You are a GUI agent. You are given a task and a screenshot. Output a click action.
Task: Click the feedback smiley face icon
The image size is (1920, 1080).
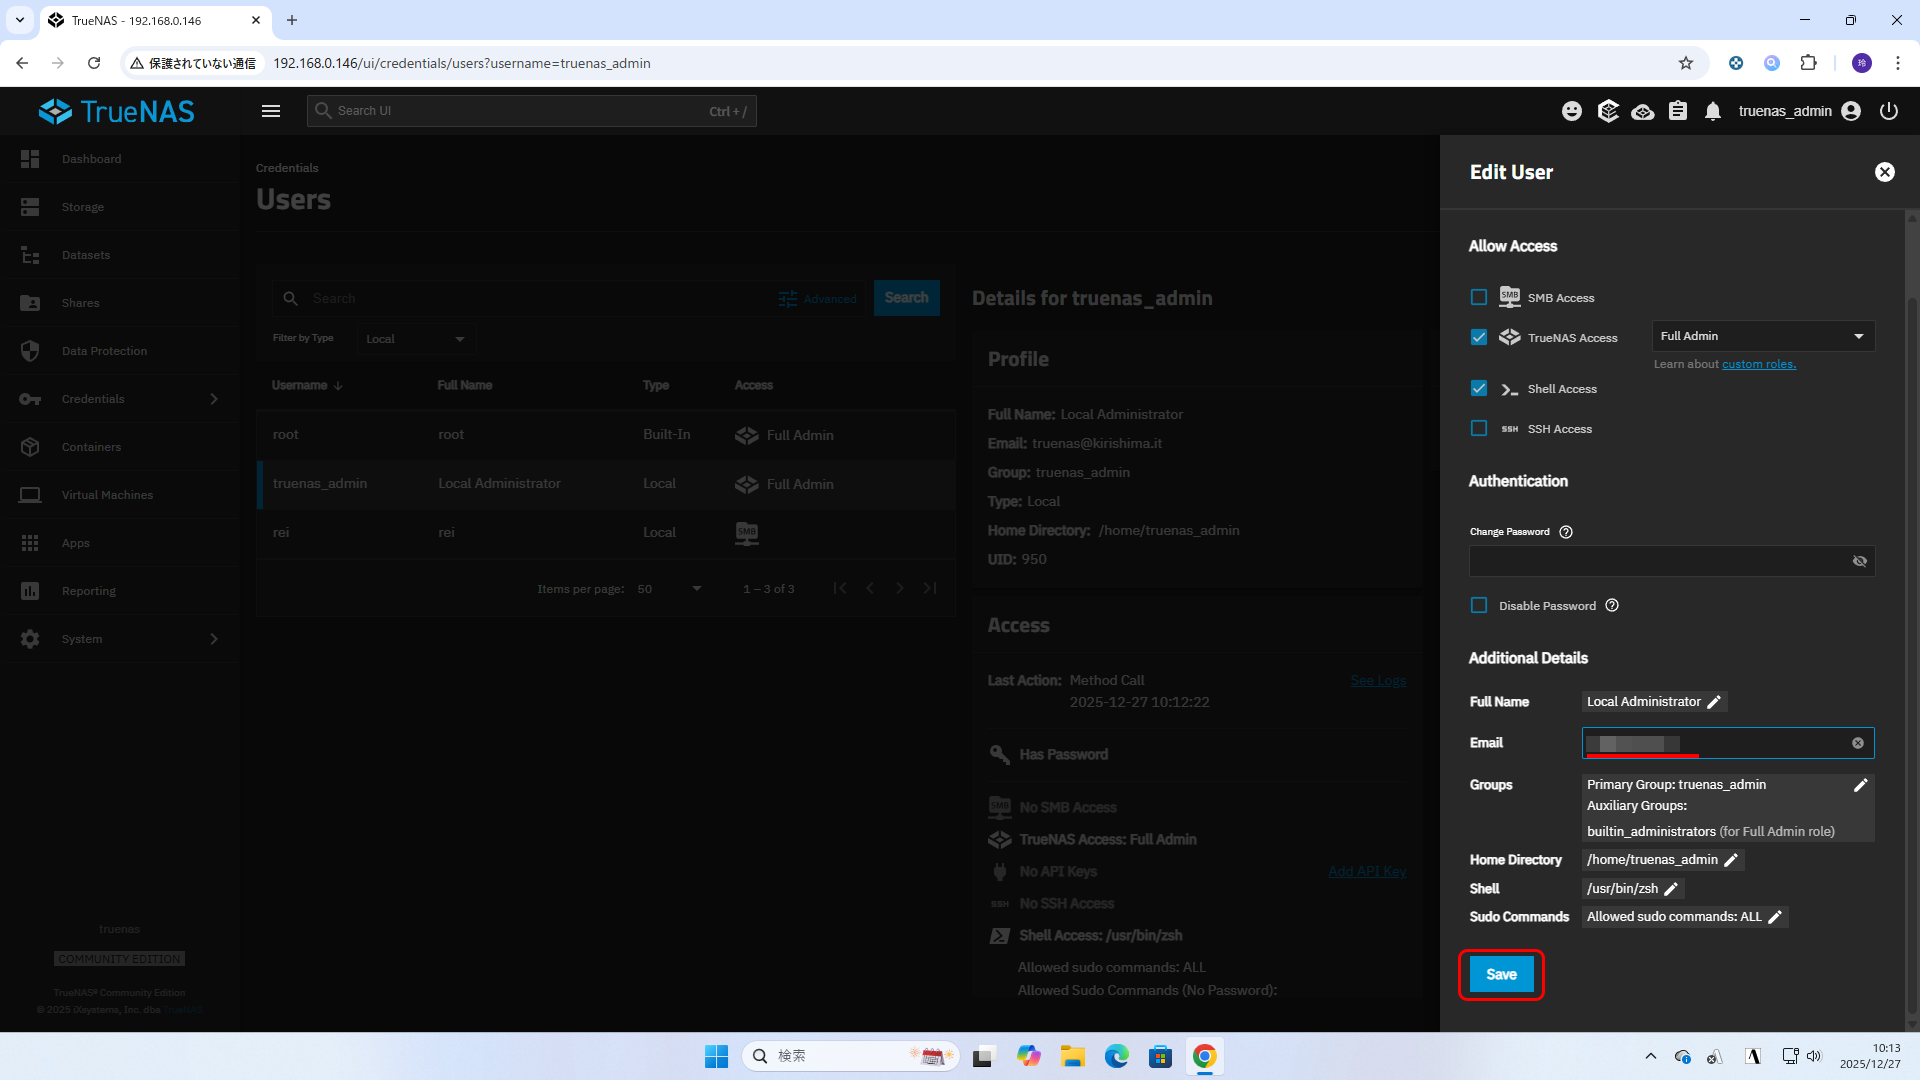1572,111
